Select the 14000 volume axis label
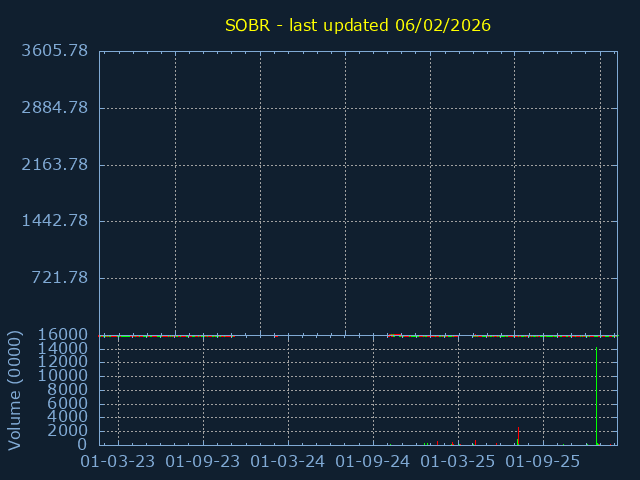Image resolution: width=640 pixels, height=480 pixels. pos(62,349)
